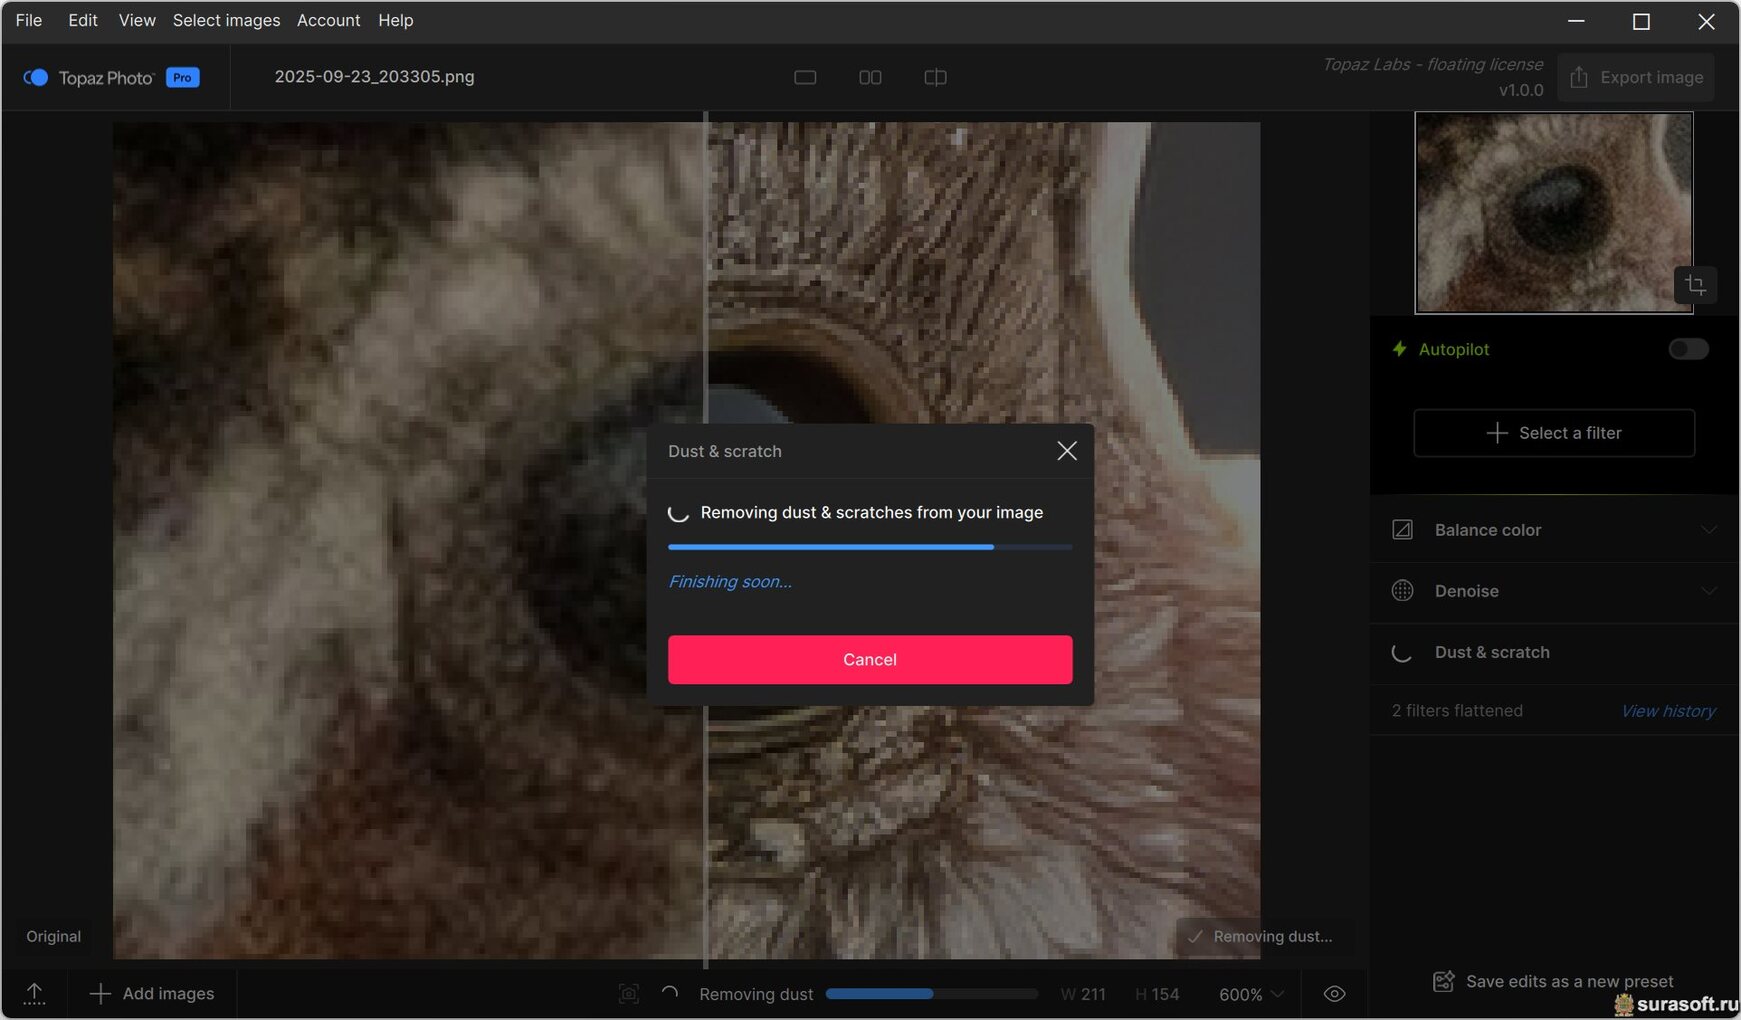This screenshot has height=1020, width=1741.
Task: Click the eye preview thumbnail image
Action: pos(1552,212)
